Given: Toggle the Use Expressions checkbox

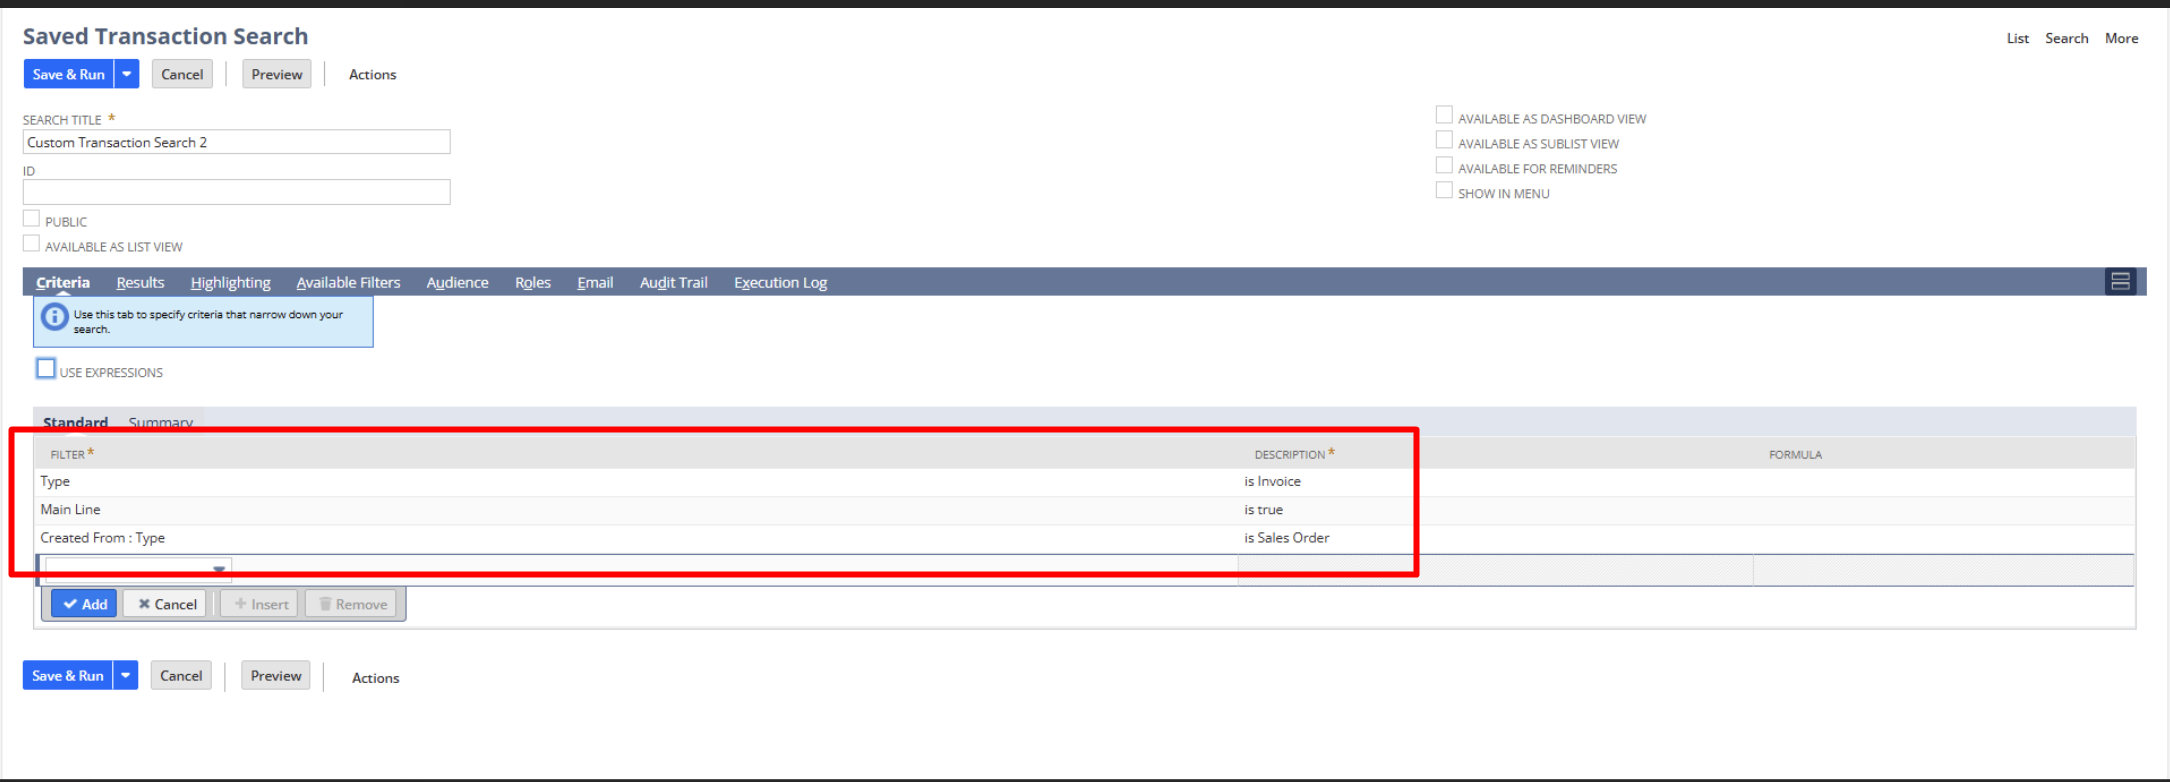Looking at the screenshot, I should [x=46, y=369].
